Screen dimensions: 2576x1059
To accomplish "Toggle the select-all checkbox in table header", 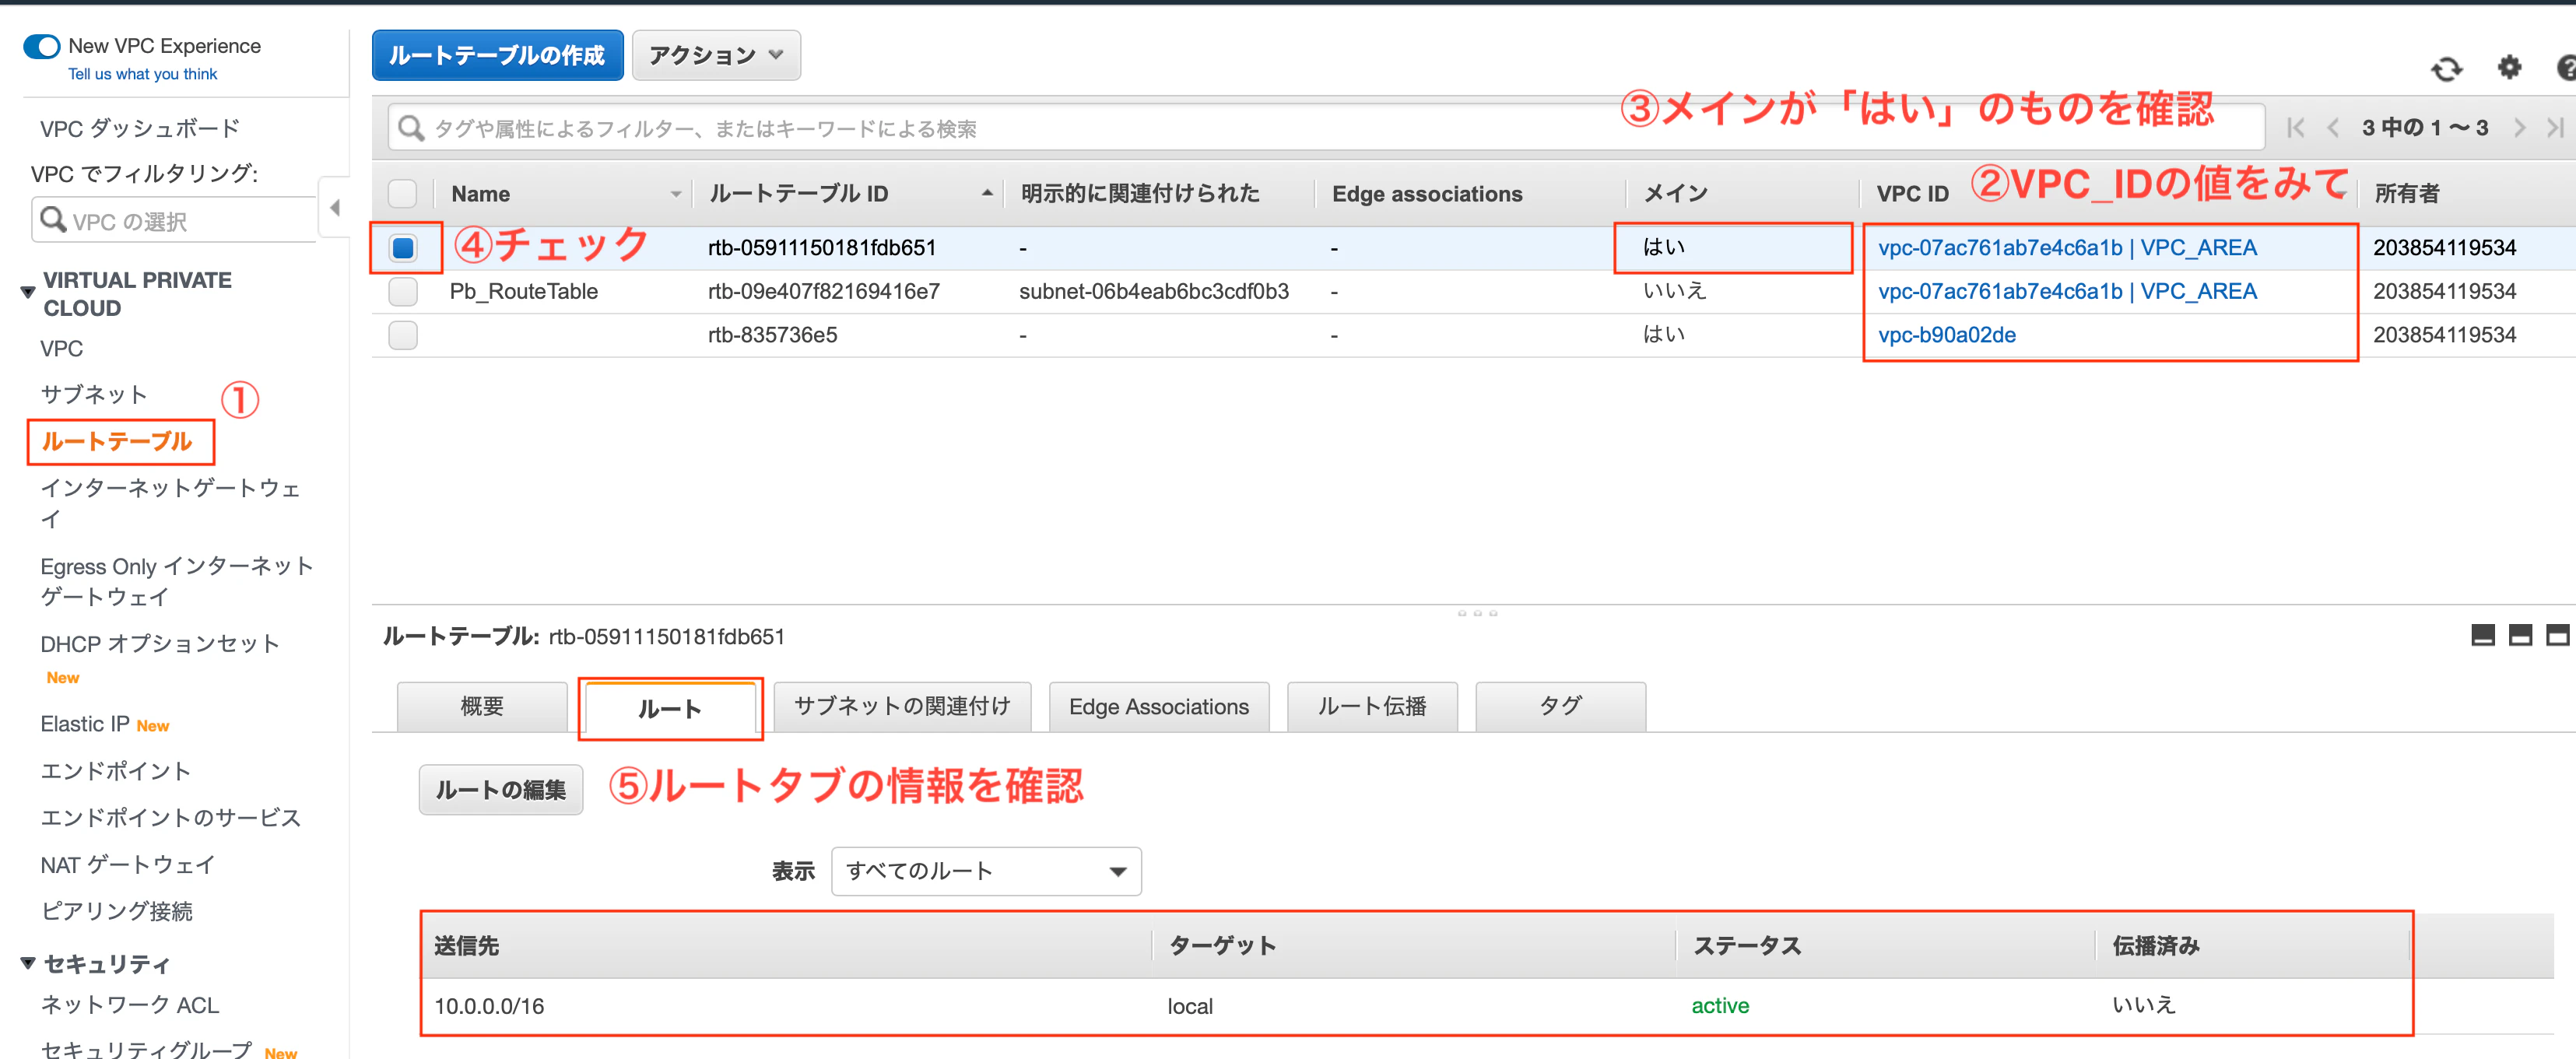I will coord(402,193).
